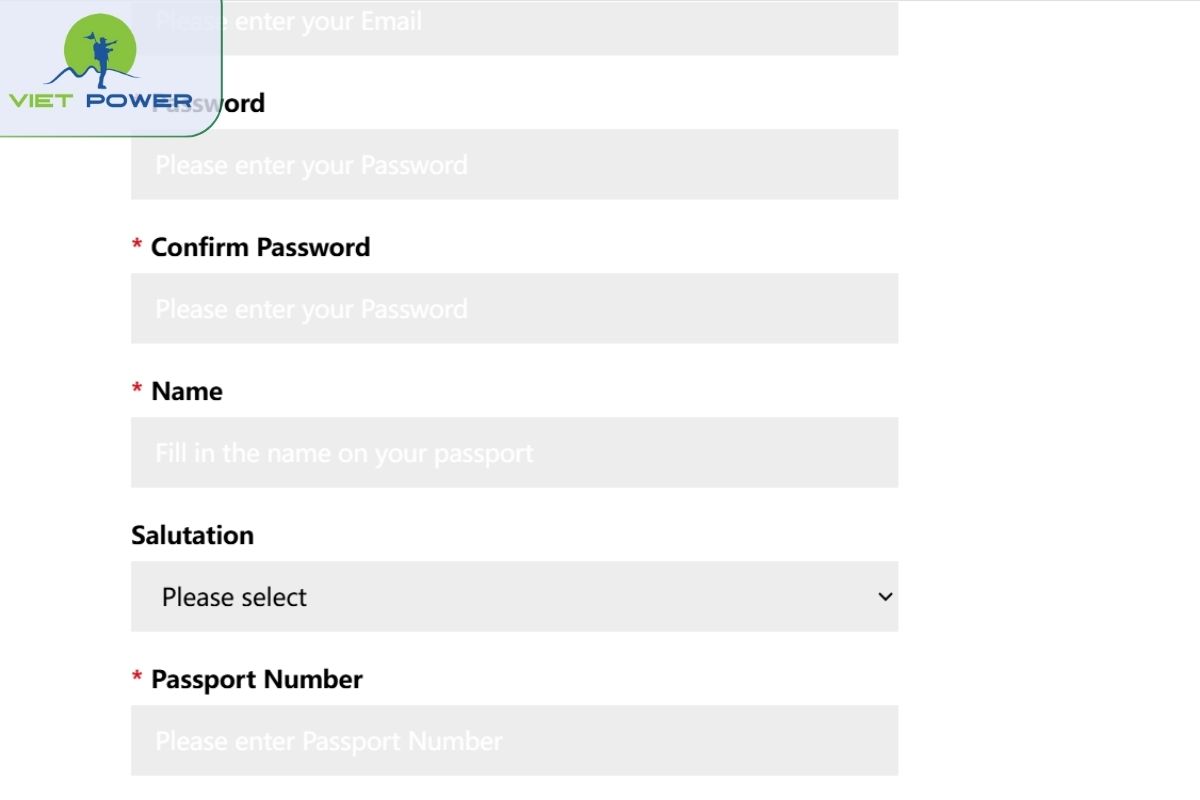Click the passport name input field
The width and height of the screenshot is (1200, 800).
(514, 452)
